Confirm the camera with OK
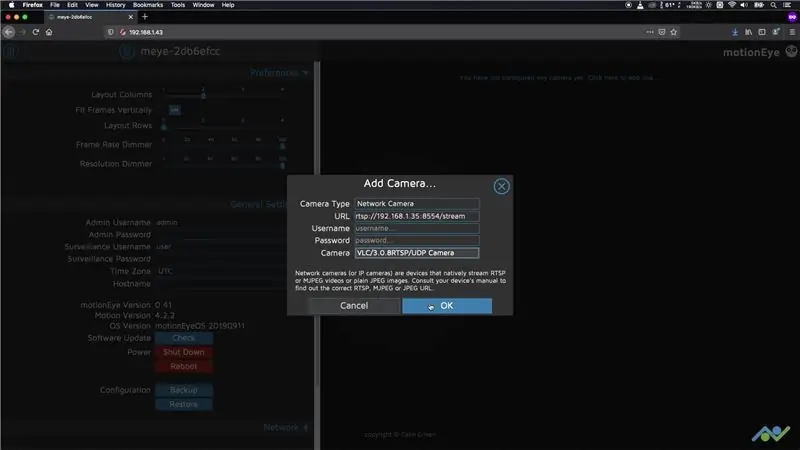 point(447,306)
